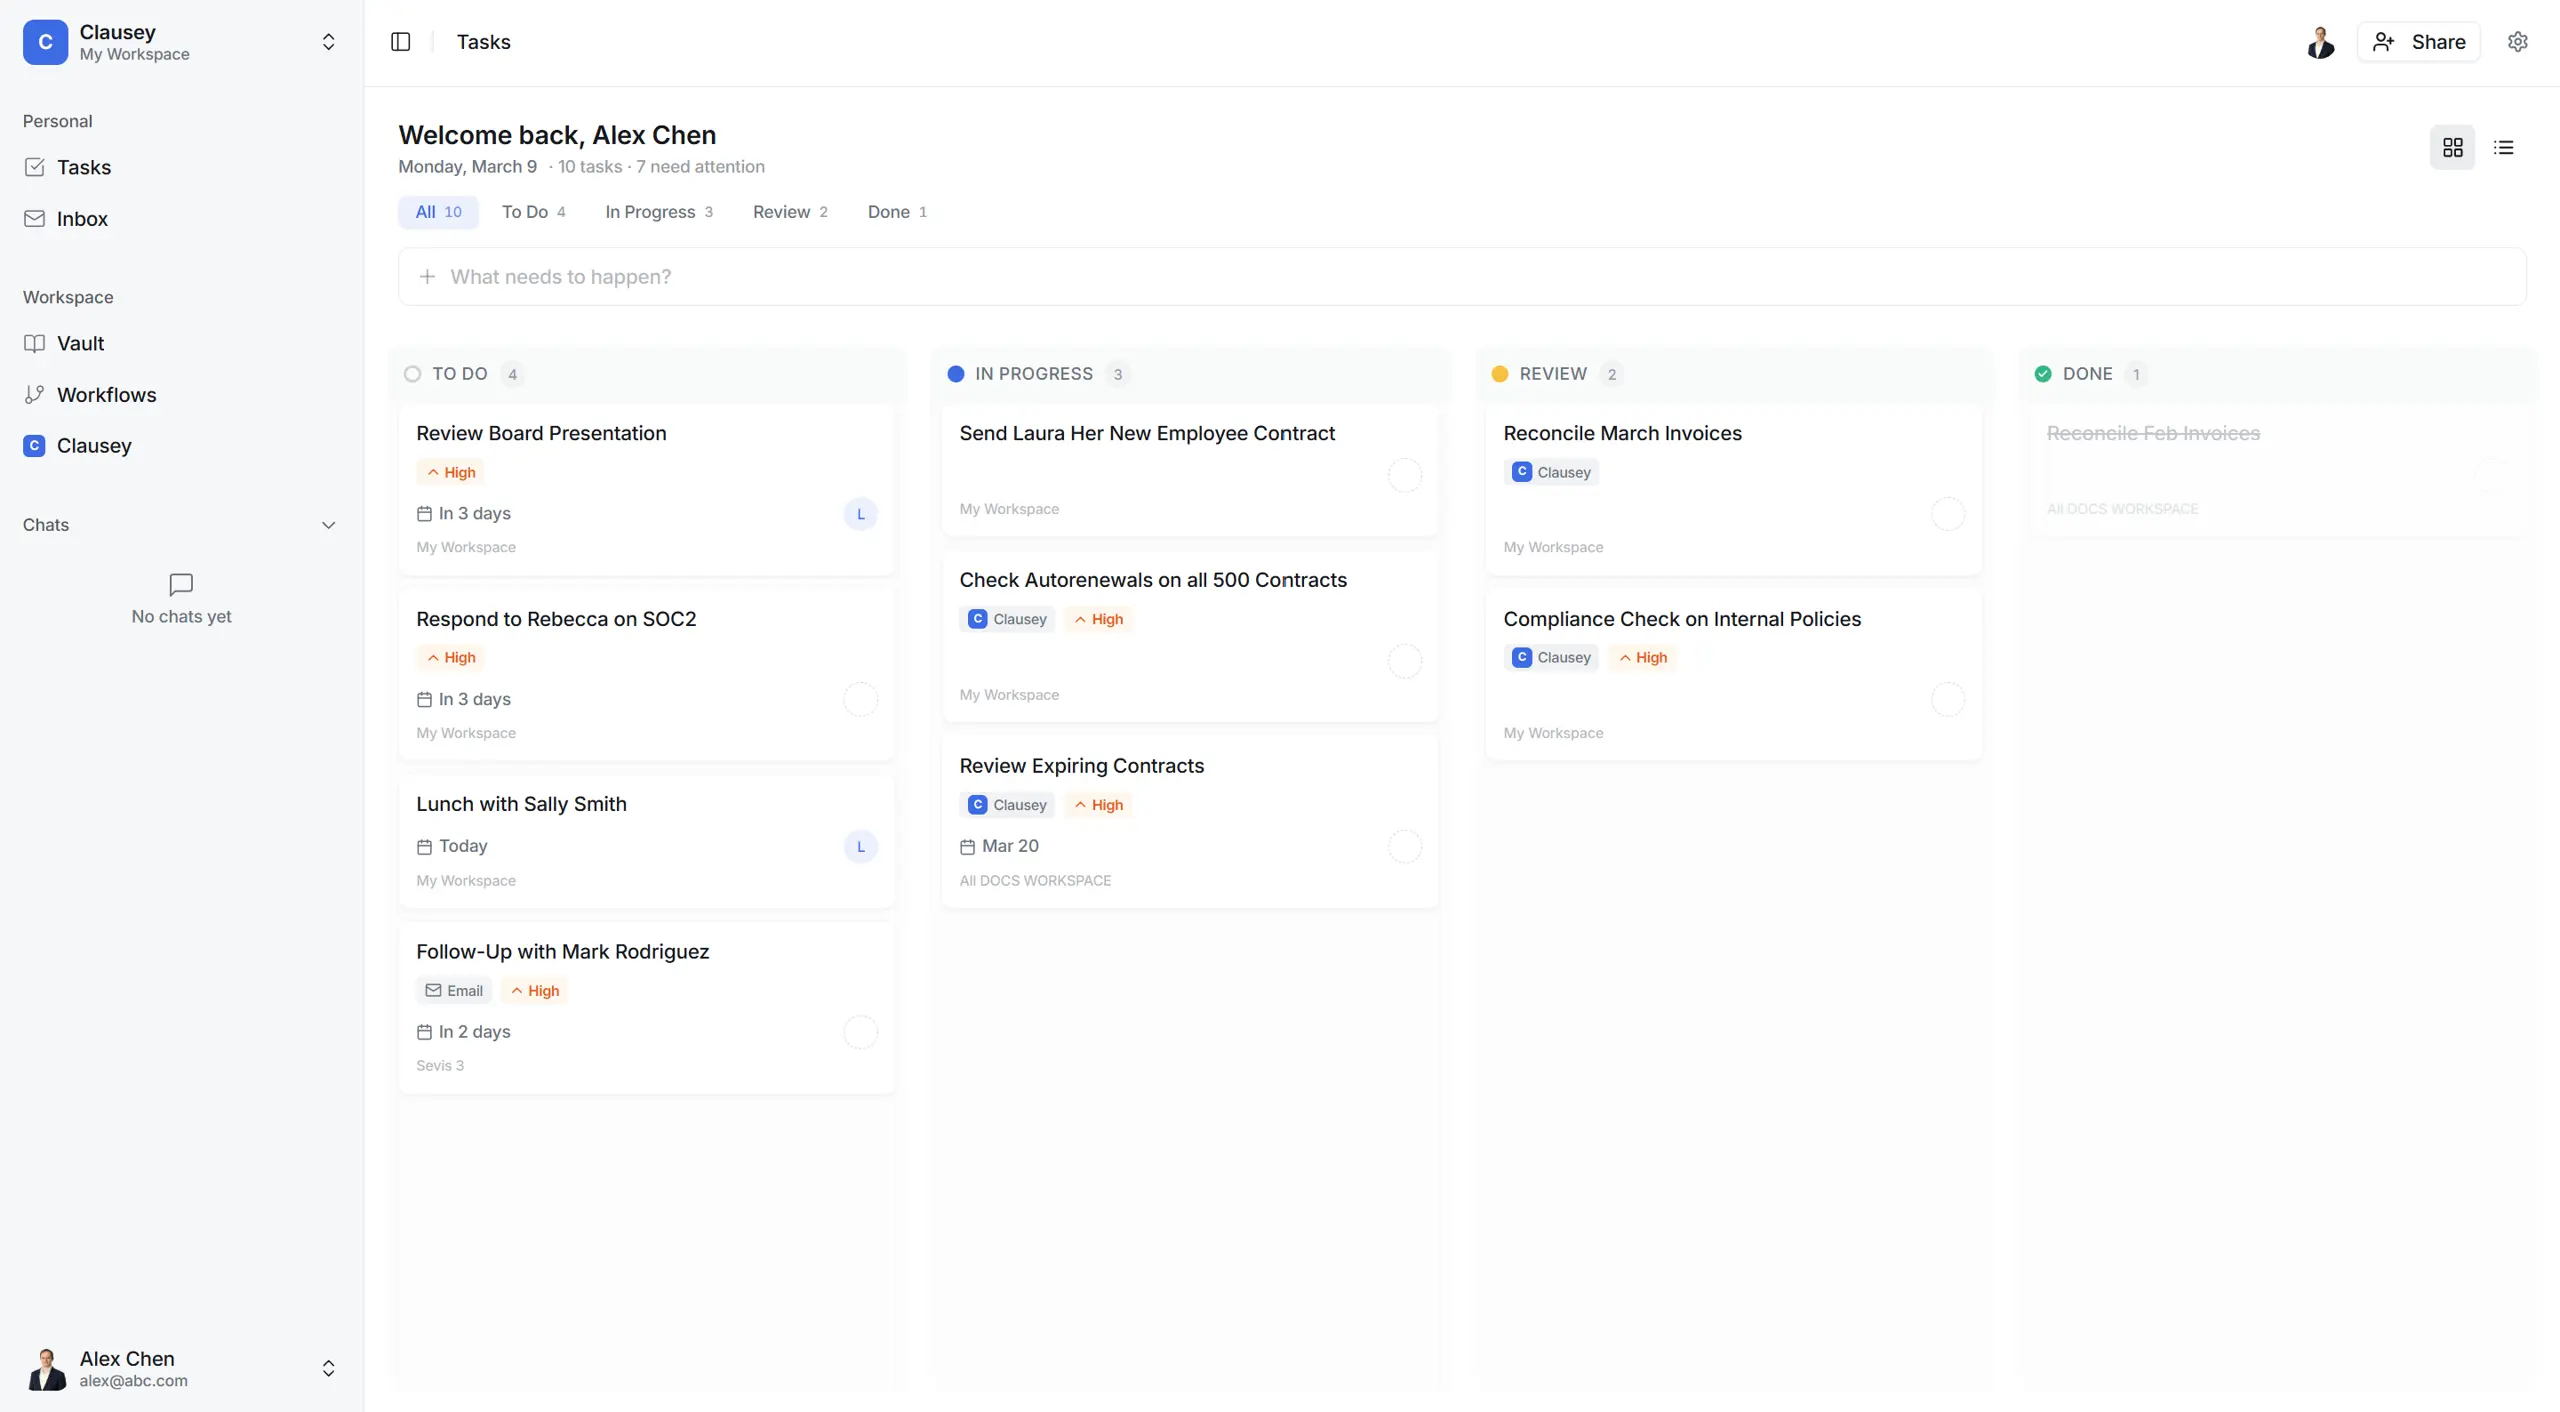Screen dimensions: 2560x1412
Task: Expand the Clausey workspace switcher
Action: 328,42
